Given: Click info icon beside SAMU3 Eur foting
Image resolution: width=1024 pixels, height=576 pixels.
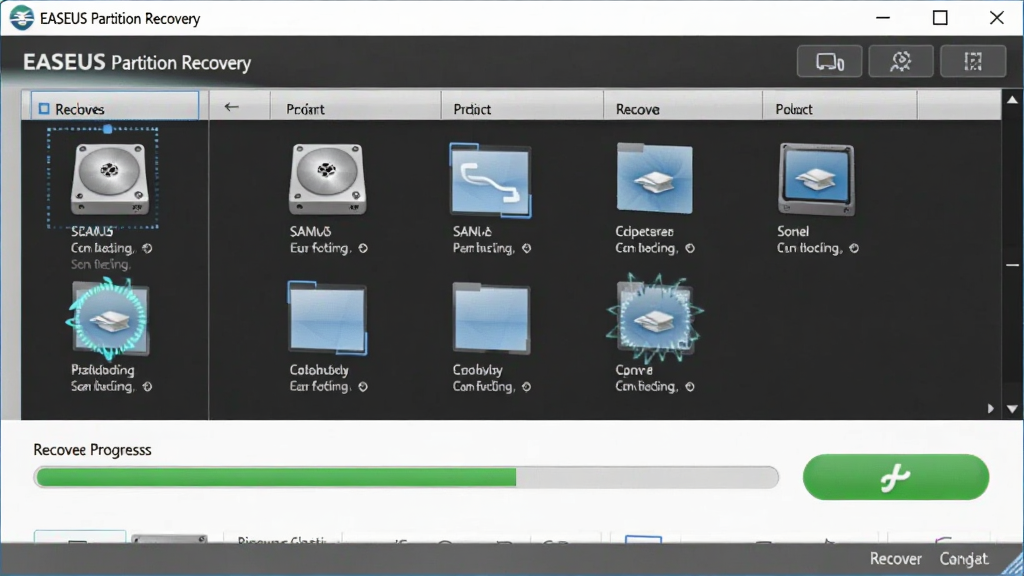Looking at the screenshot, I should (363, 248).
